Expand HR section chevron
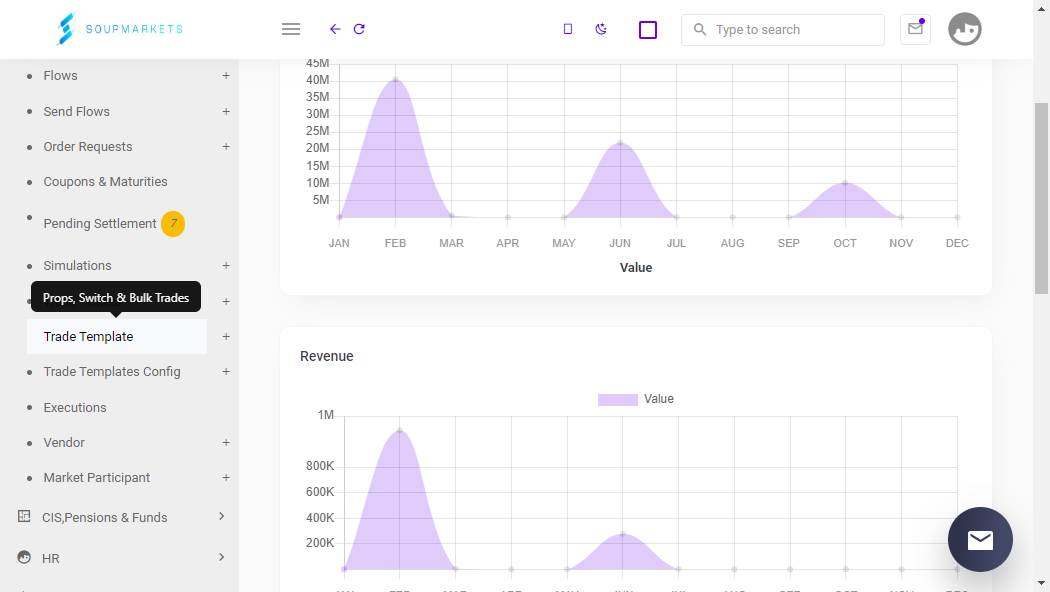This screenshot has height=592, width=1050. [222, 557]
